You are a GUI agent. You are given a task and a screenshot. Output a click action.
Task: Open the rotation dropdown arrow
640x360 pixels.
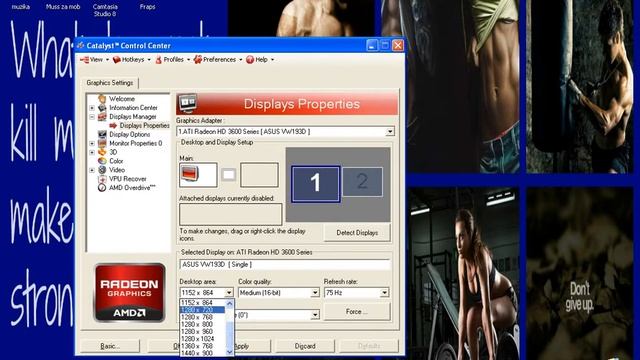[315, 315]
